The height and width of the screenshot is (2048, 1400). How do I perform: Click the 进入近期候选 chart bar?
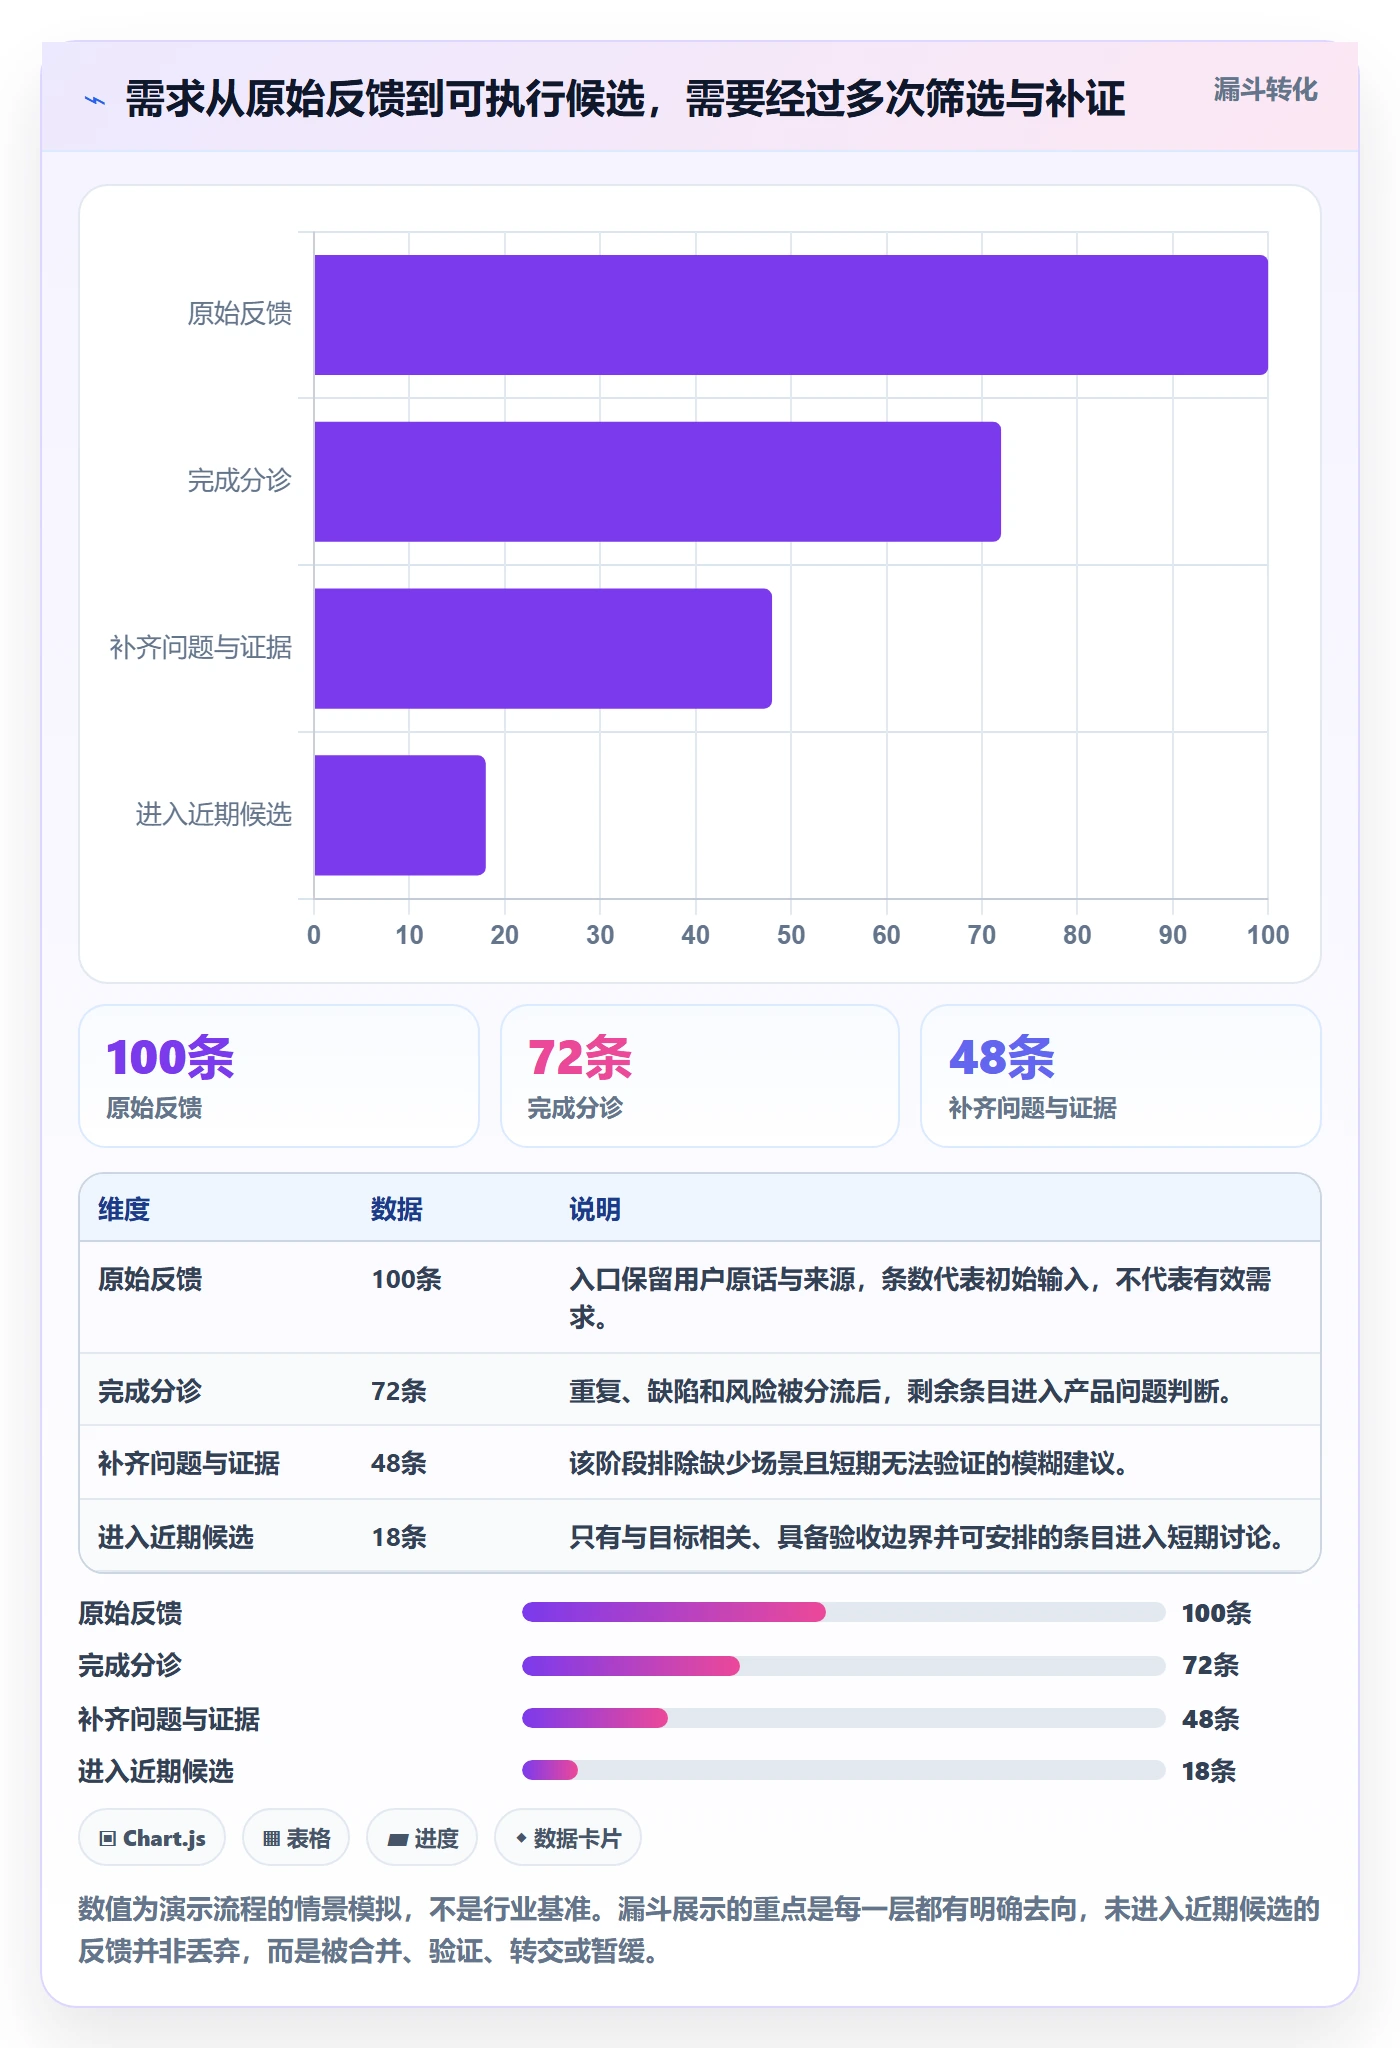400,815
